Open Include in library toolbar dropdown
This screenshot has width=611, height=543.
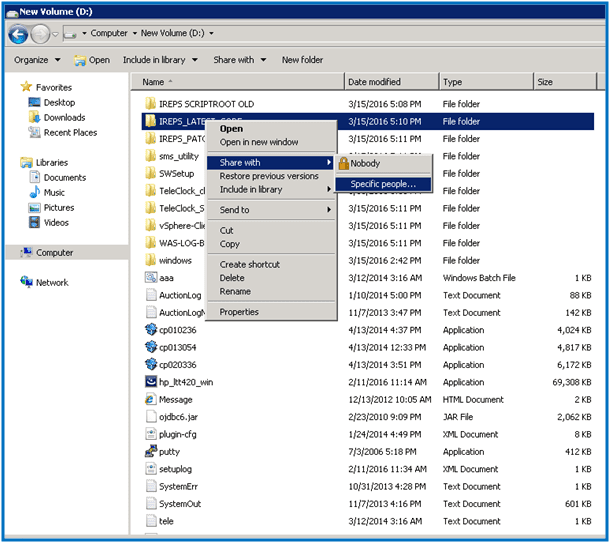[160, 60]
